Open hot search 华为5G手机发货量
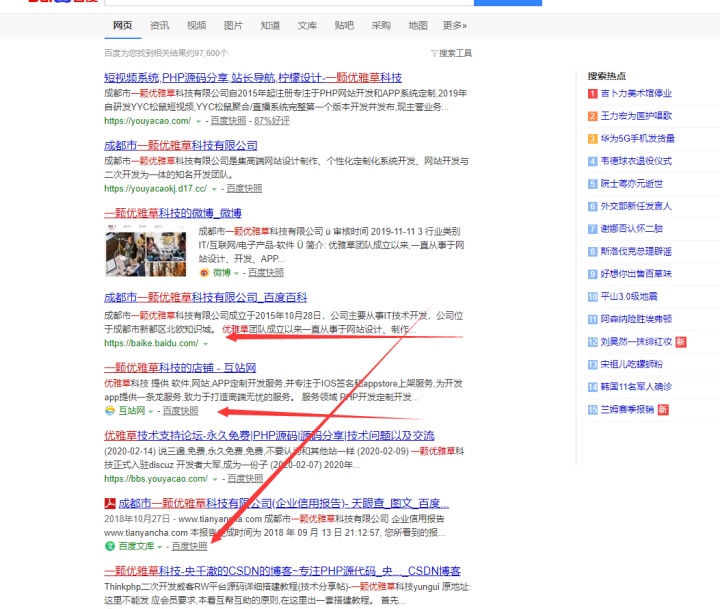This screenshot has width=720, height=609. pyautogui.click(x=637, y=139)
